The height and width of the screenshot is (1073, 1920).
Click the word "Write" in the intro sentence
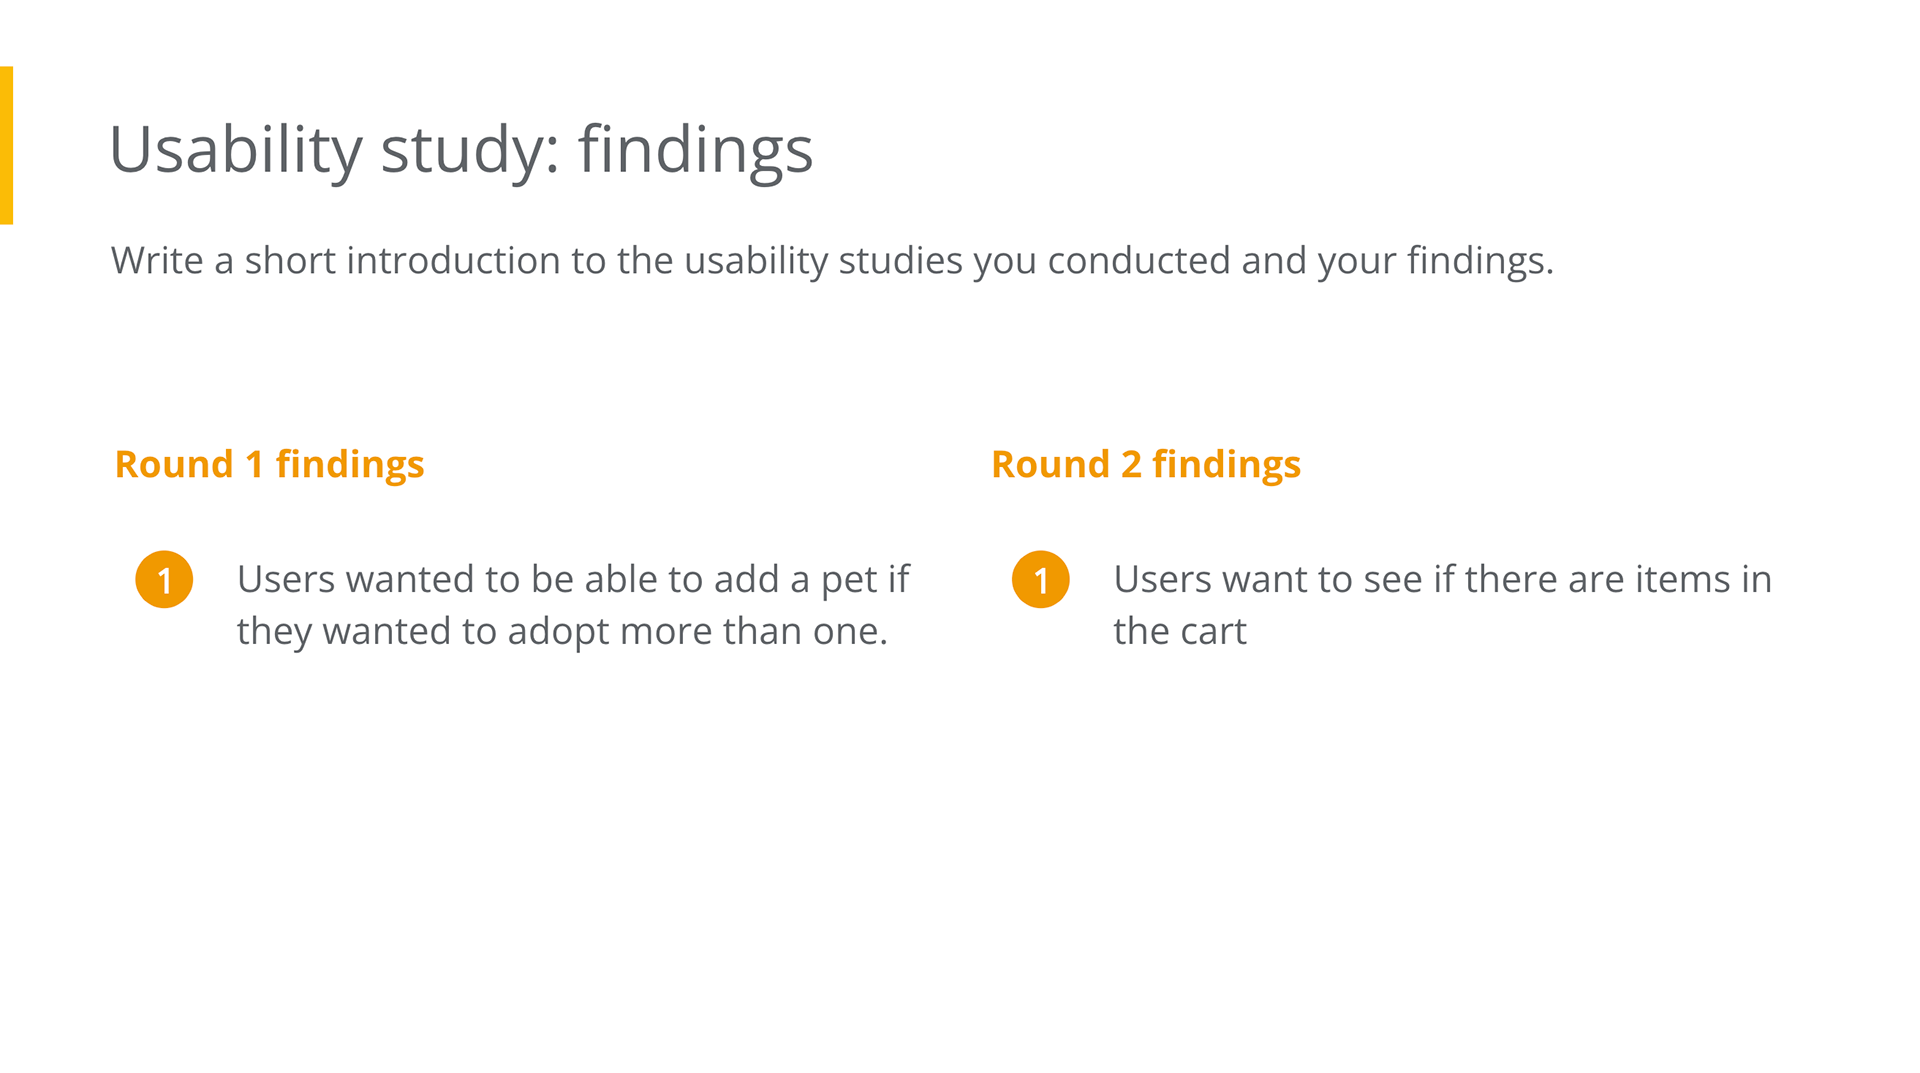tap(157, 260)
